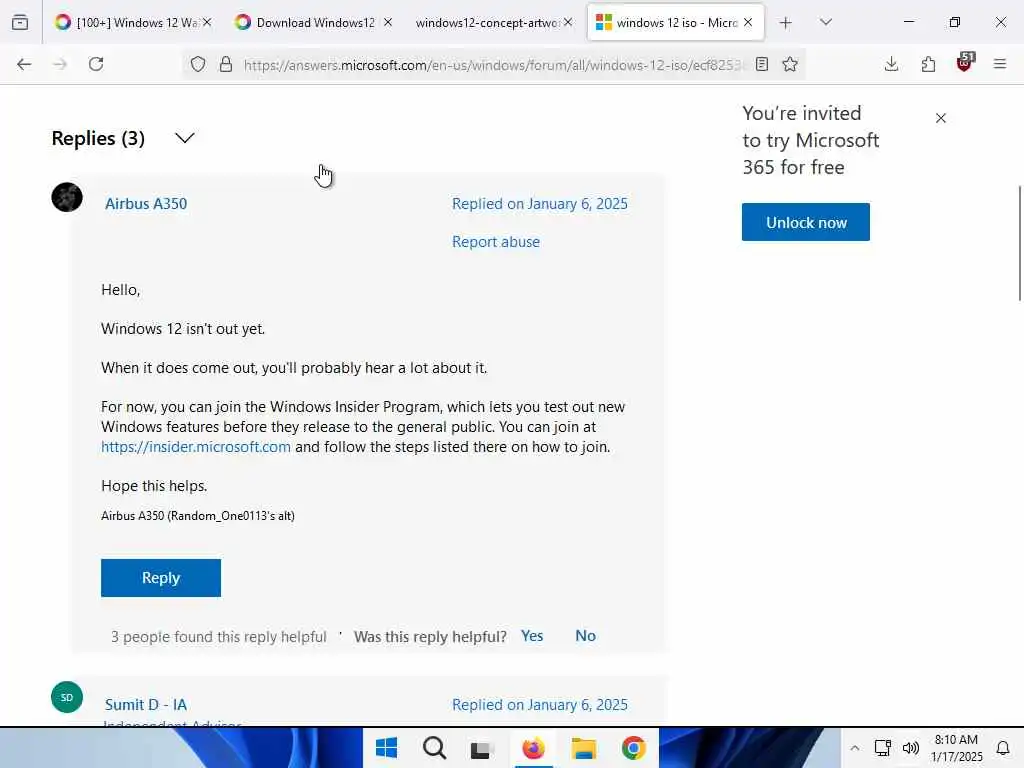Open a new tab with the plus button

(x=786, y=23)
